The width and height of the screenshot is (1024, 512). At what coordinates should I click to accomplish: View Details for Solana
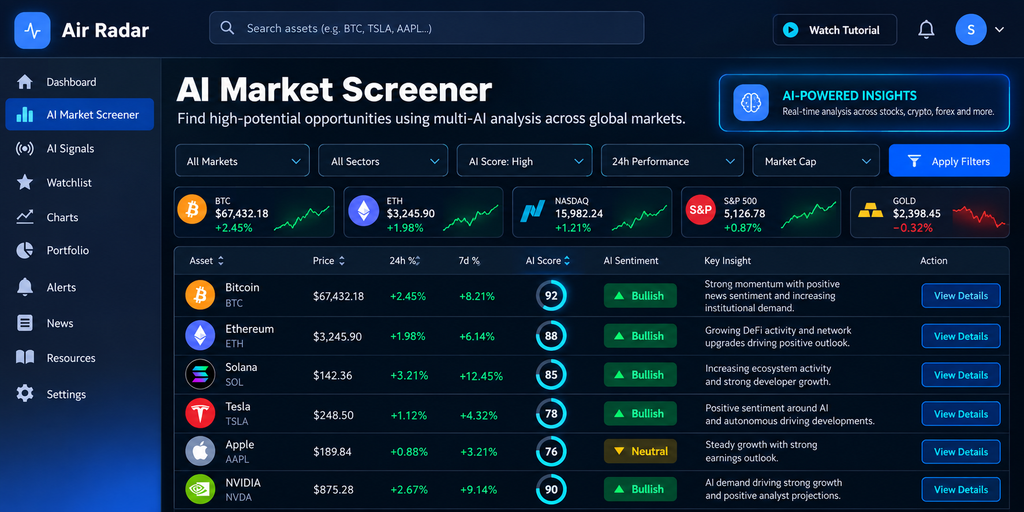(x=961, y=375)
